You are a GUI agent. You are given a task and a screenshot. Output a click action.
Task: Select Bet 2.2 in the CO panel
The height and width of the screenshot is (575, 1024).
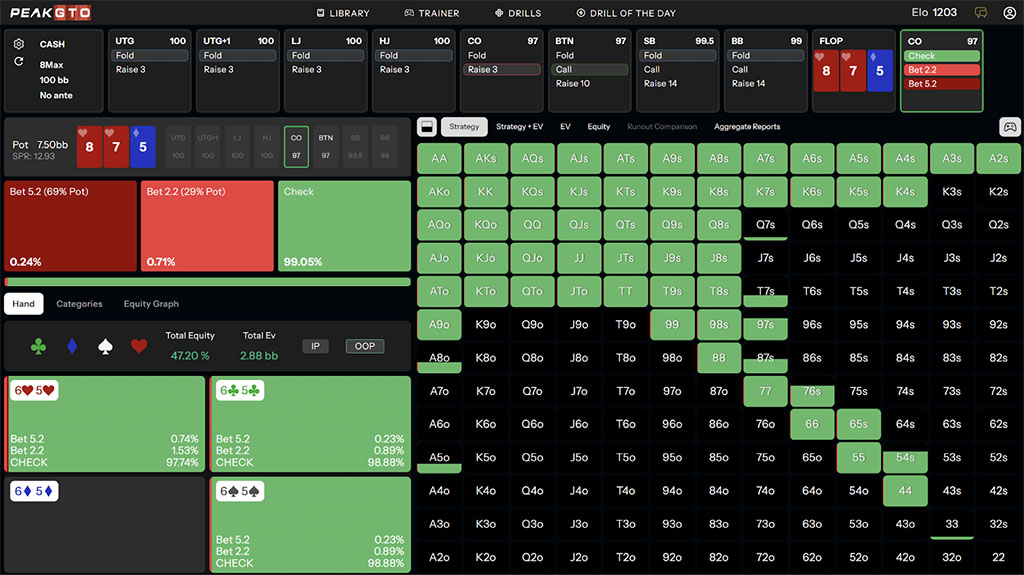point(941,70)
